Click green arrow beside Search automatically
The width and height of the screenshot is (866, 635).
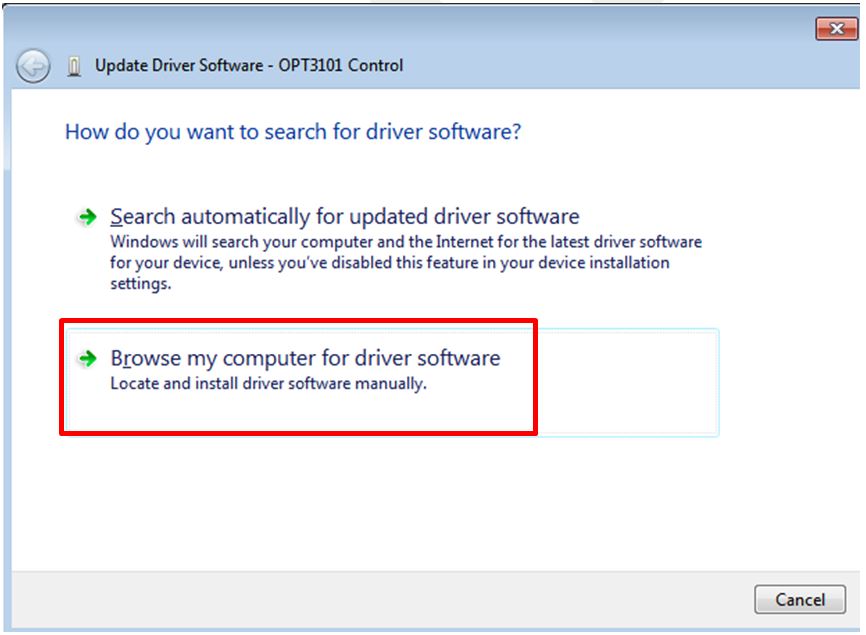(87, 217)
